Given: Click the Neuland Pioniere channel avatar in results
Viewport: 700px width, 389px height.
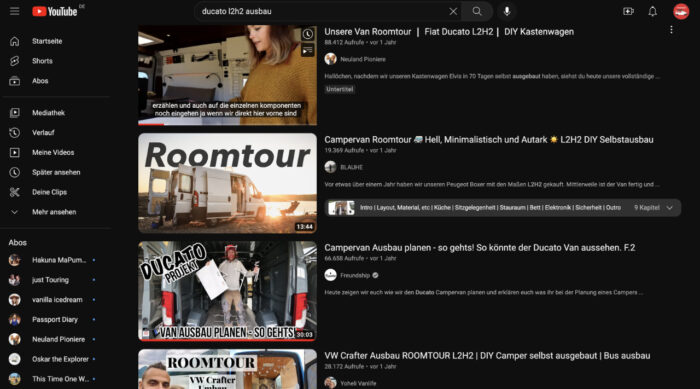Looking at the screenshot, I should (330, 59).
